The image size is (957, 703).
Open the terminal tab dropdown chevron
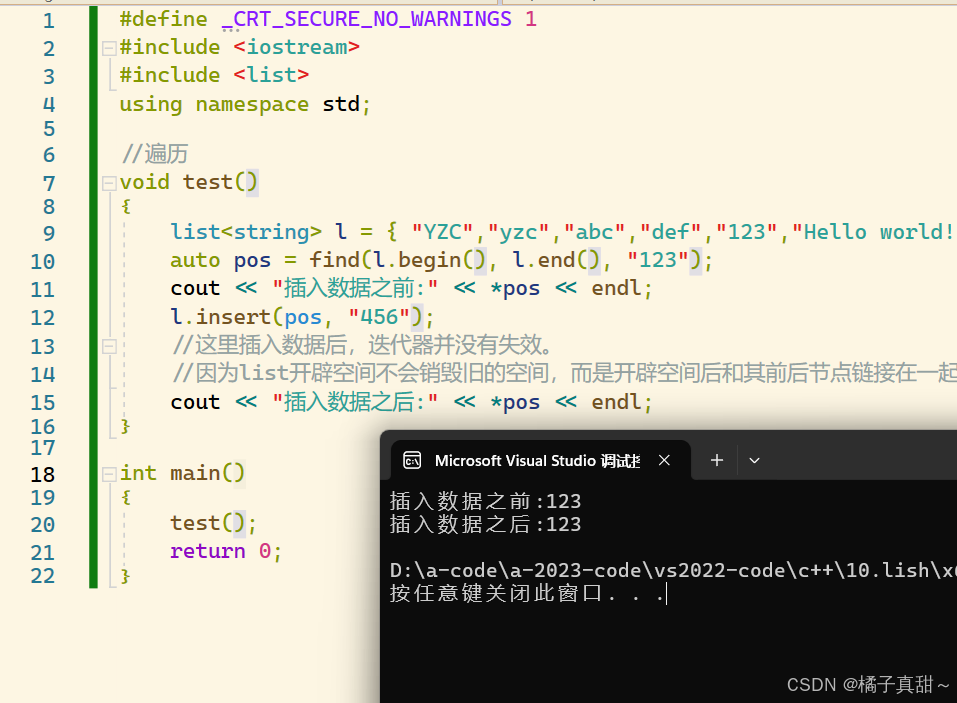[754, 461]
